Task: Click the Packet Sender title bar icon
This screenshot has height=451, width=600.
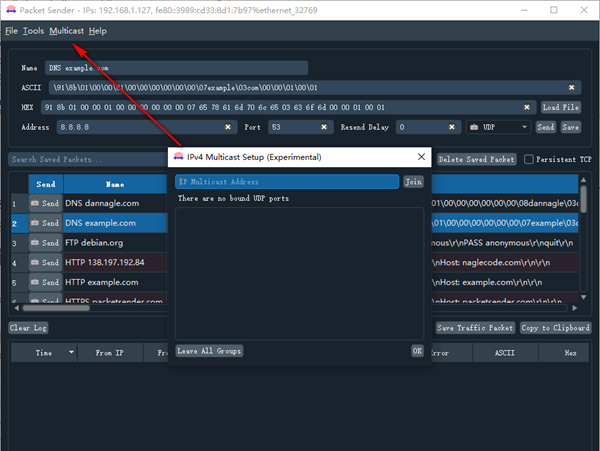Action: pyautogui.click(x=11, y=10)
